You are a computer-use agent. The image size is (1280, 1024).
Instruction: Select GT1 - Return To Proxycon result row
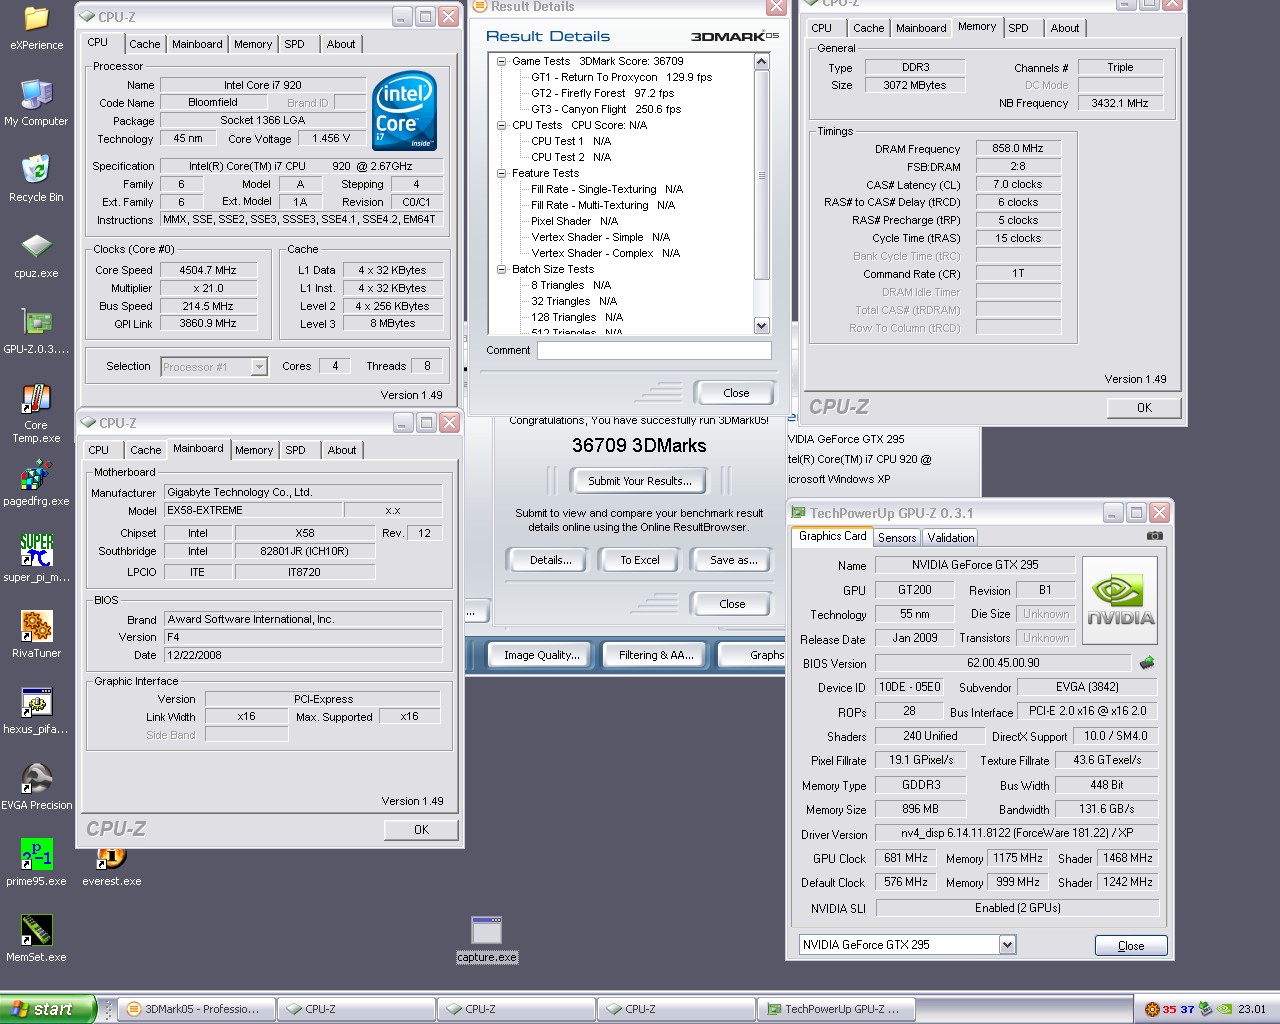point(621,77)
